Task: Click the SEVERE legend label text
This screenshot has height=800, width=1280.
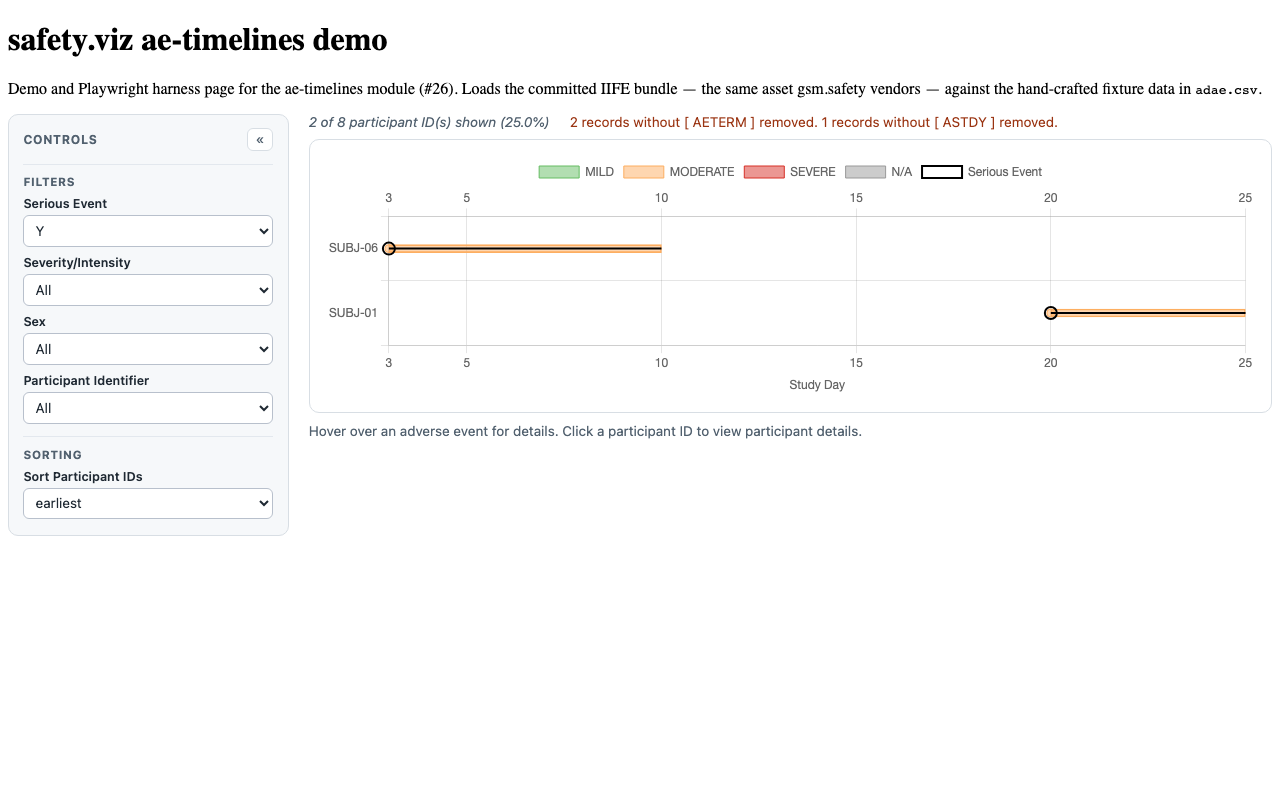Action: [813, 172]
